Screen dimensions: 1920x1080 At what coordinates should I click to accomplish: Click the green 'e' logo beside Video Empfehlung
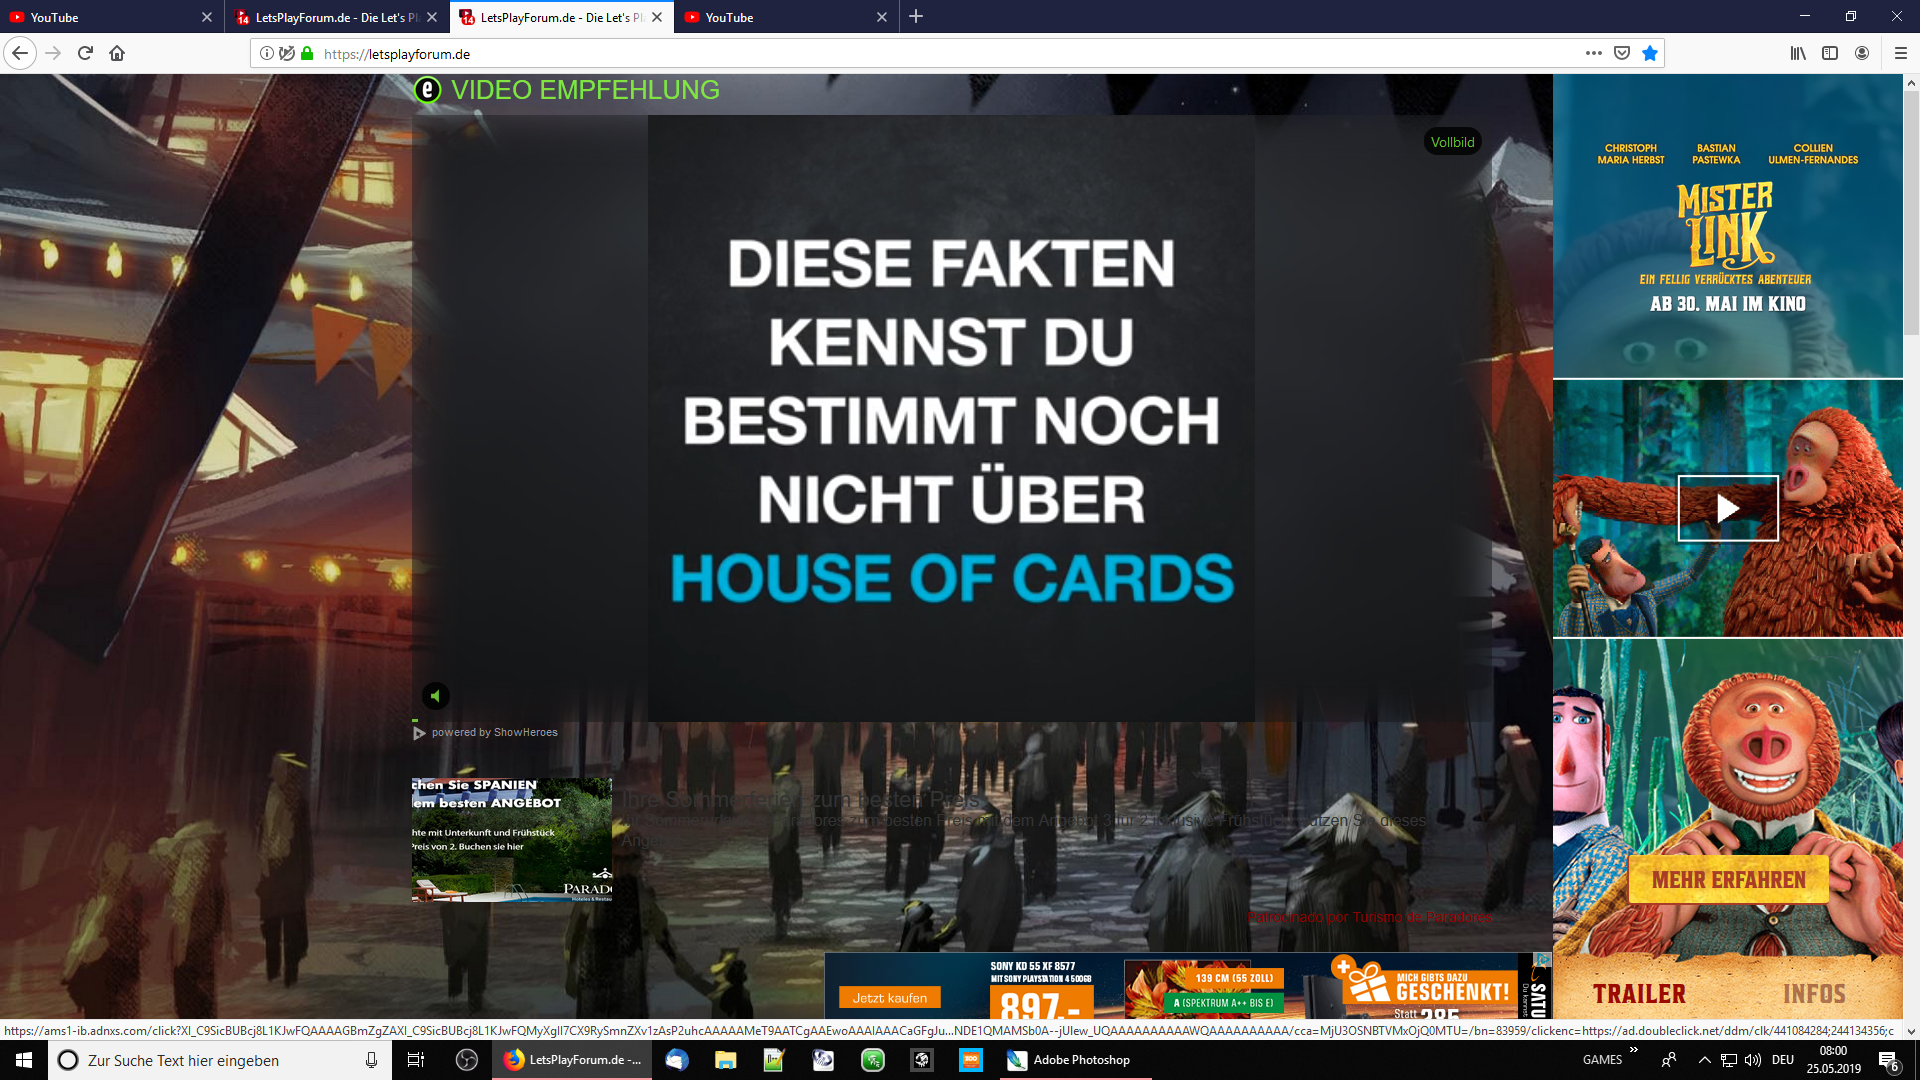point(427,90)
